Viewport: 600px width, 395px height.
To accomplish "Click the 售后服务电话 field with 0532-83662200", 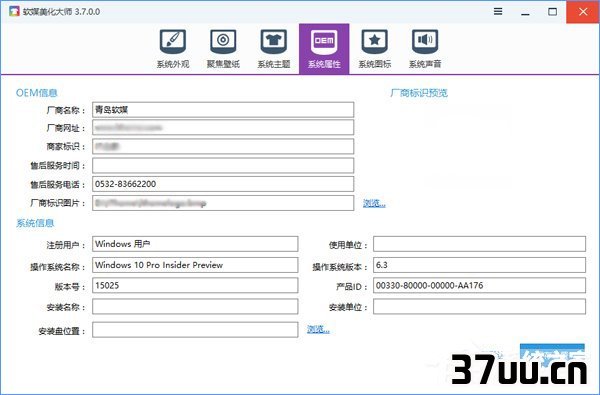I will [x=223, y=184].
